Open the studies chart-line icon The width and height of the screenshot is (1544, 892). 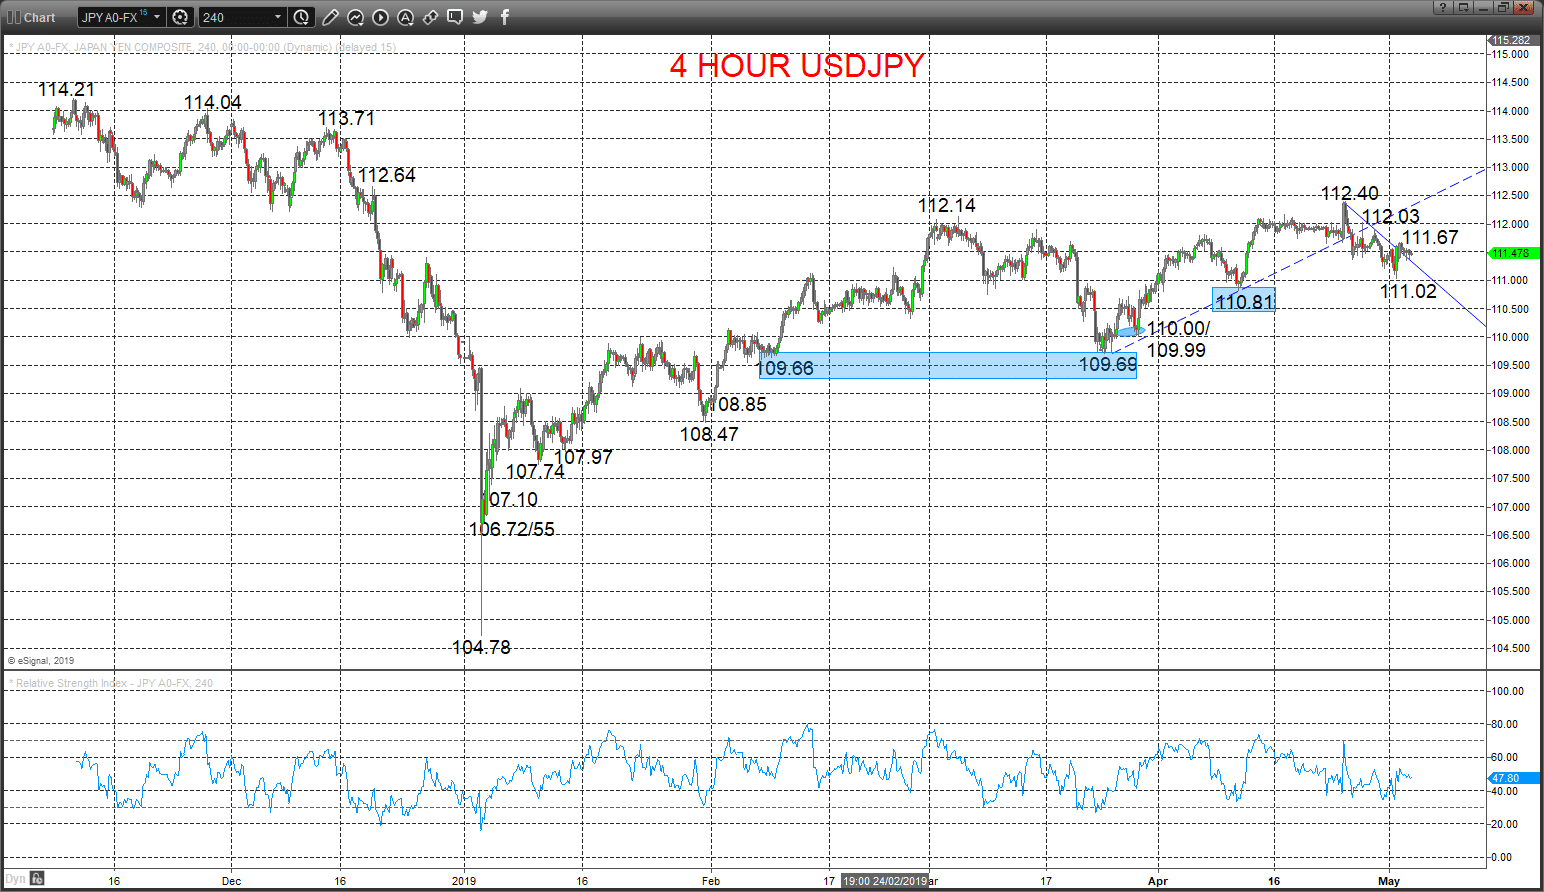355,17
